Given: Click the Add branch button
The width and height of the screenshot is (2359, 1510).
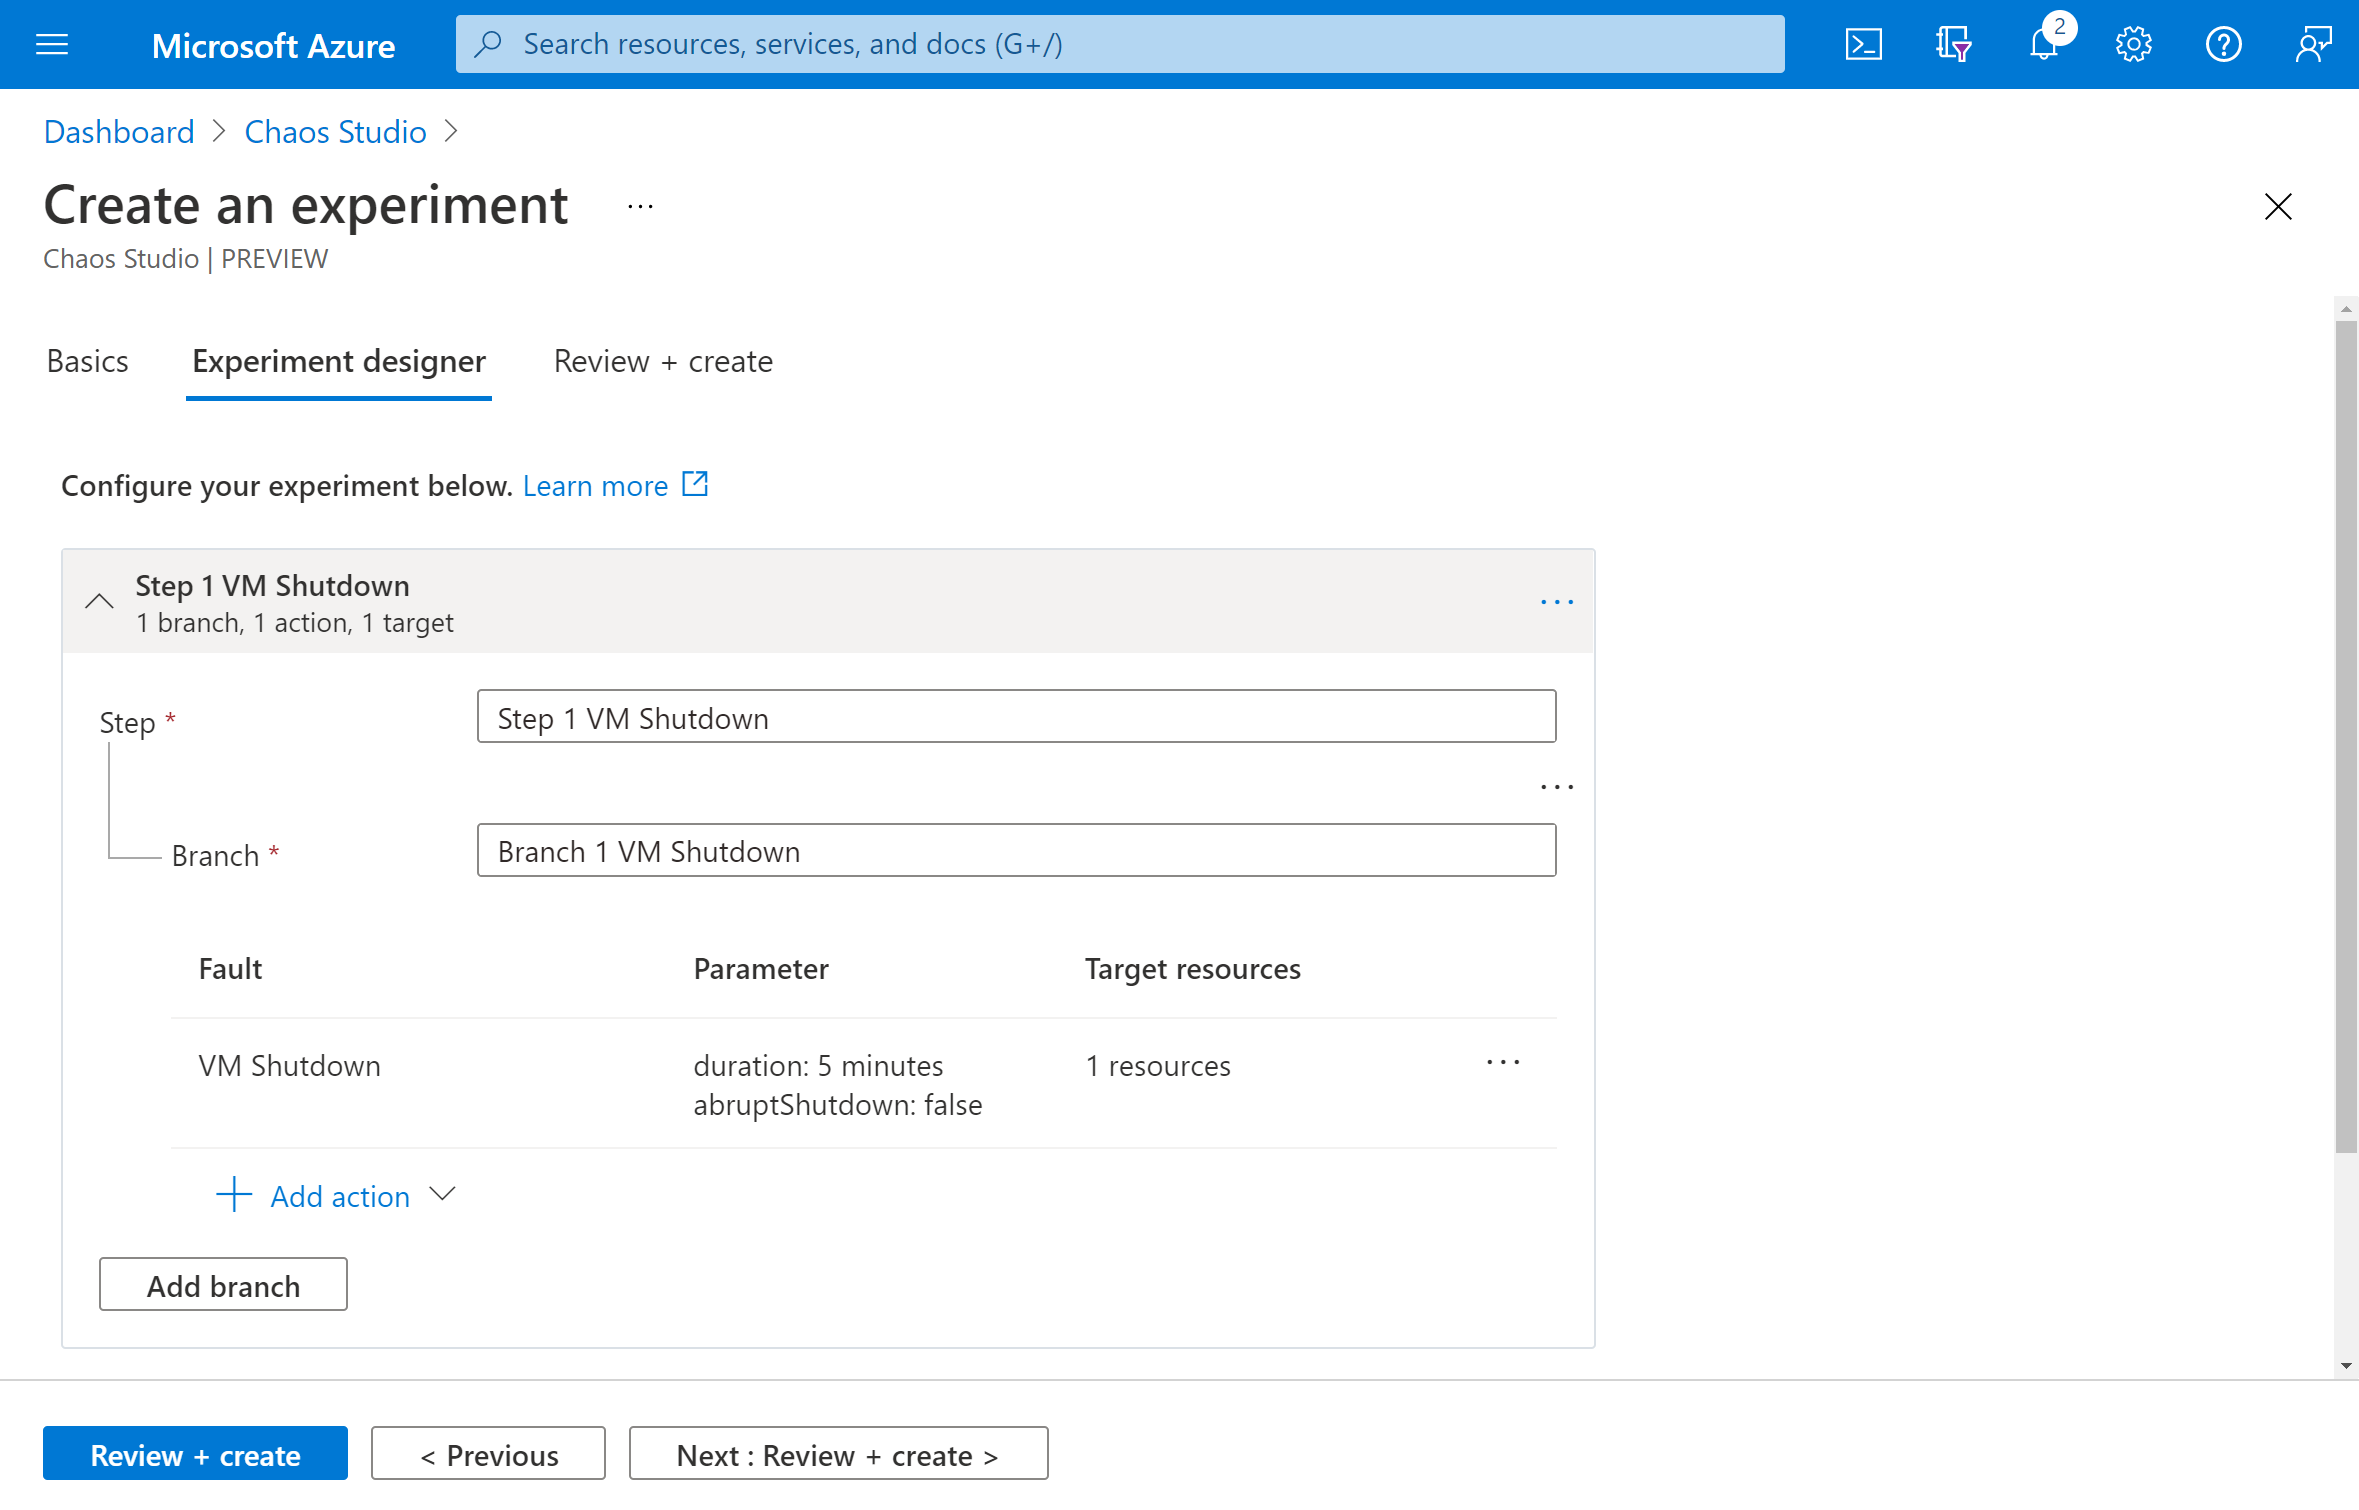Looking at the screenshot, I should [x=224, y=1285].
